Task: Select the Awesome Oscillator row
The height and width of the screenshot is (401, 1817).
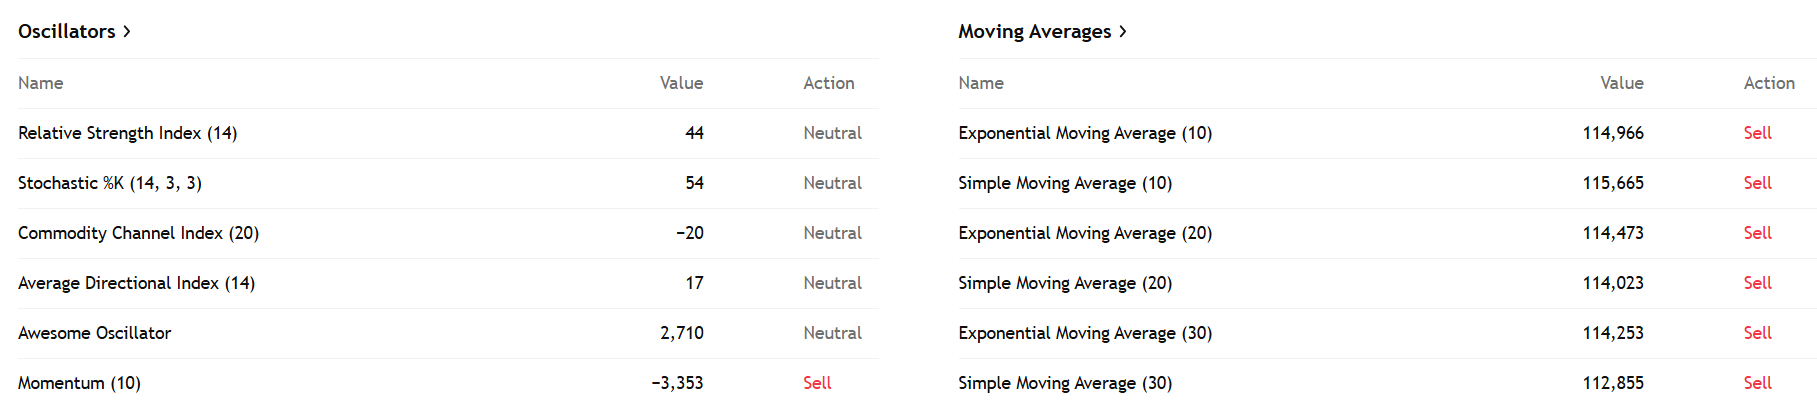Action: 448,333
